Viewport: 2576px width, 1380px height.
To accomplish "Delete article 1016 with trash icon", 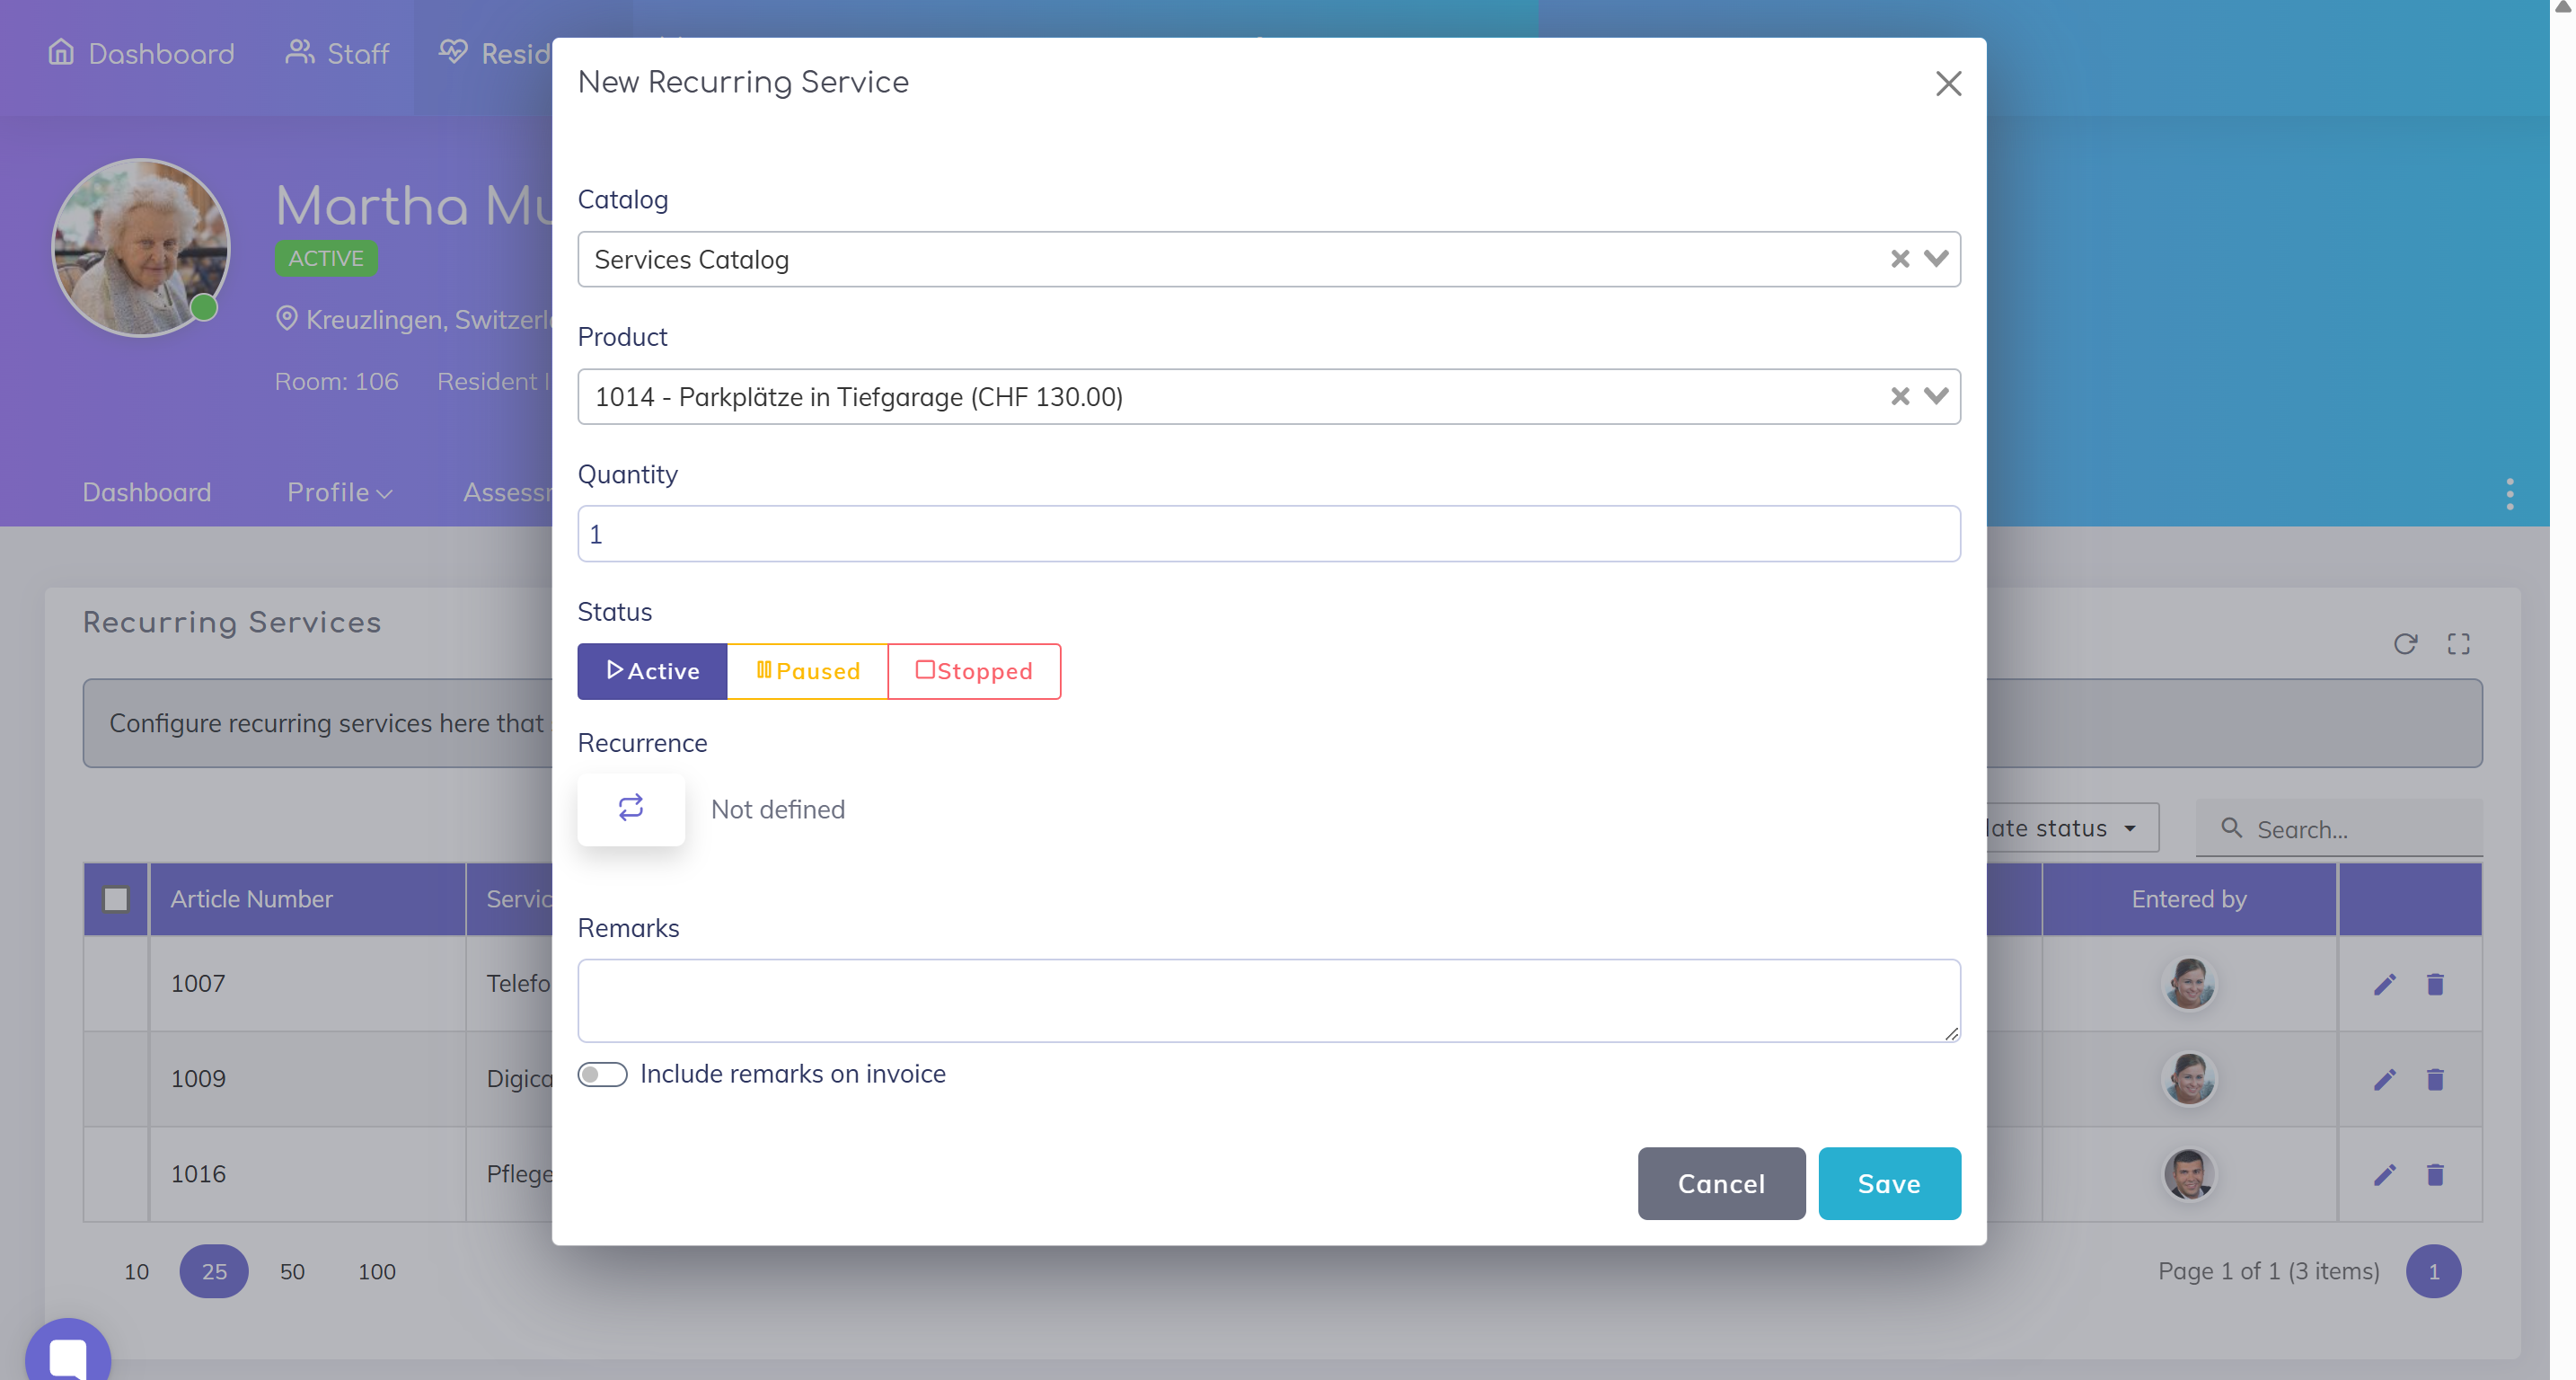I will tap(2434, 1174).
